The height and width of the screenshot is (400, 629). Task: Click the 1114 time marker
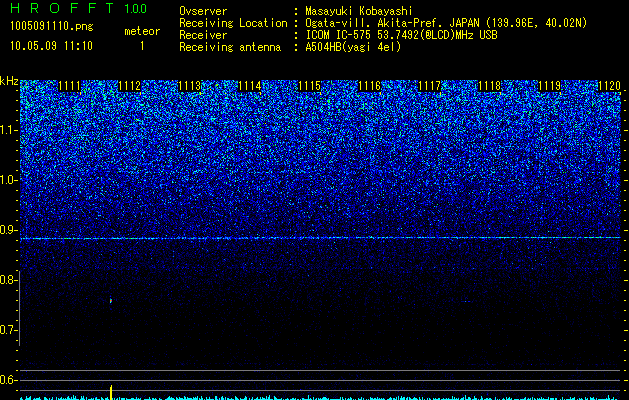tap(250, 86)
